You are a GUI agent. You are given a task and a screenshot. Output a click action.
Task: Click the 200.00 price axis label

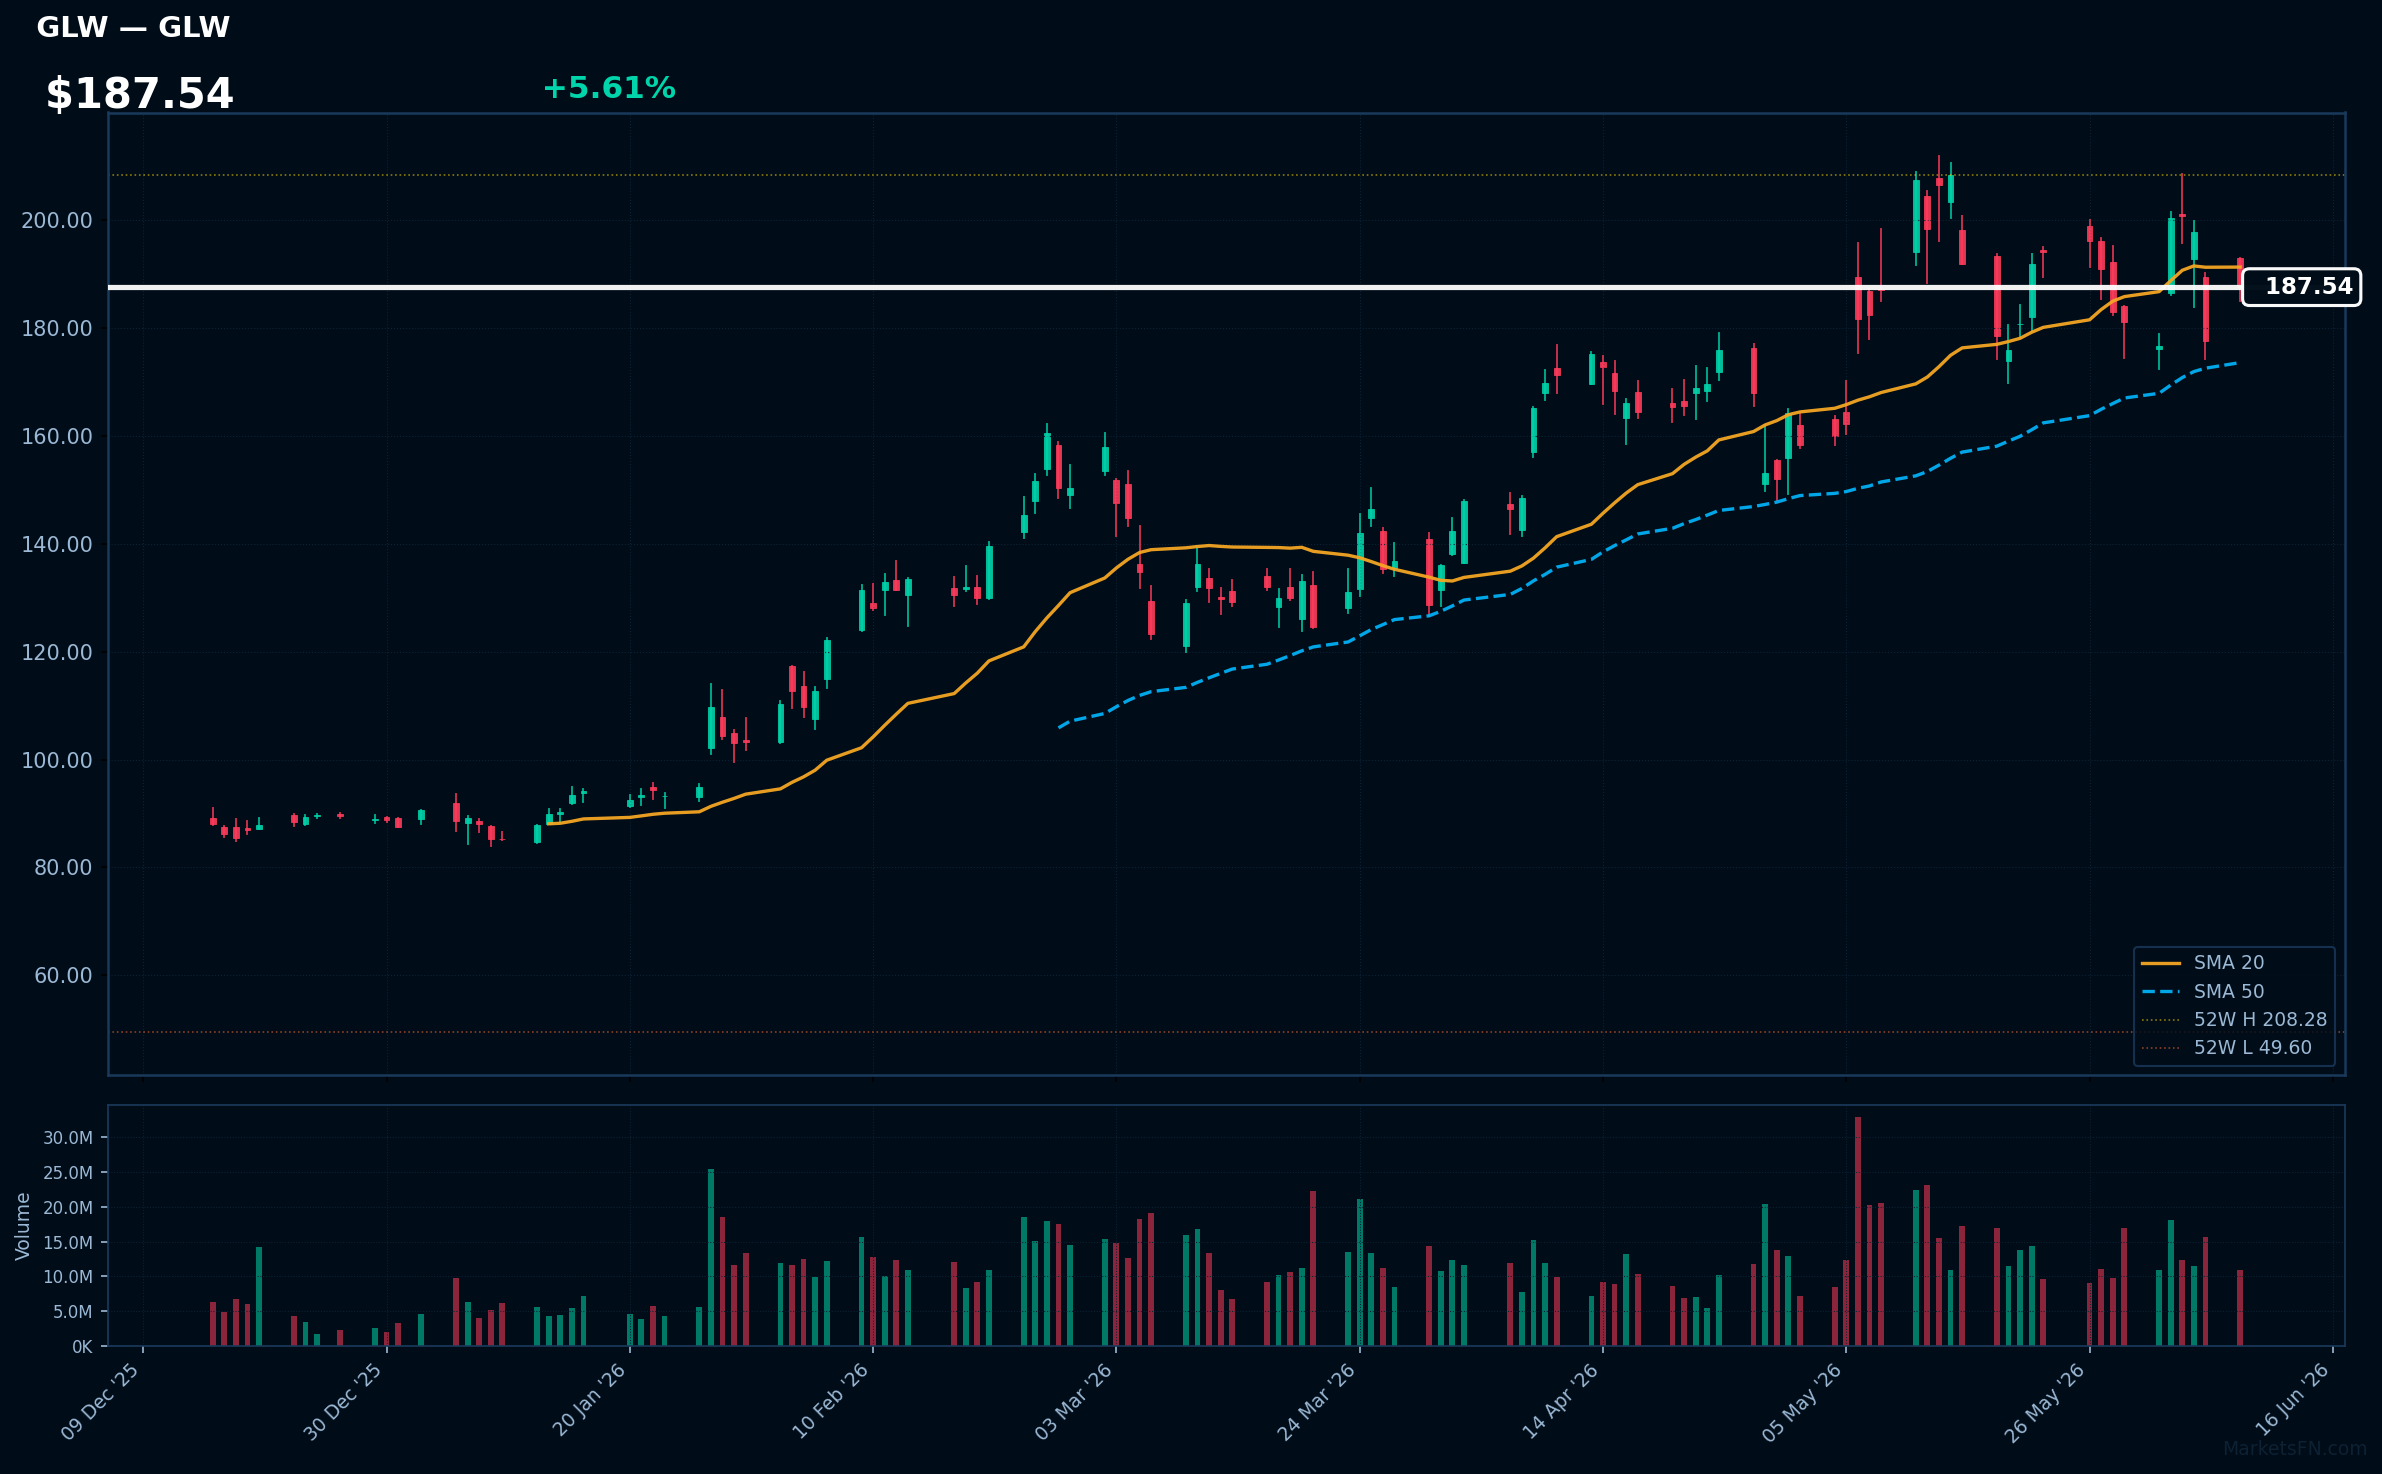[x=57, y=221]
